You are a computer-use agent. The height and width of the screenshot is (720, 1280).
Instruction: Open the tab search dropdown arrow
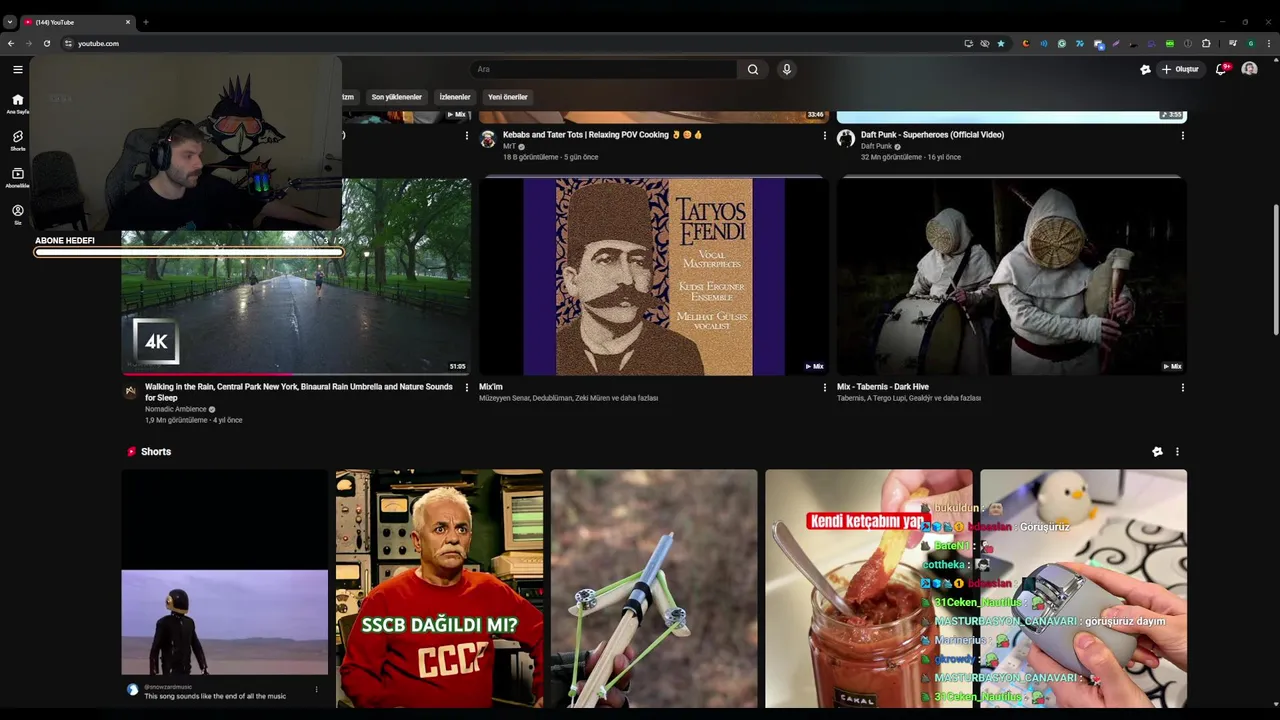(x=10, y=22)
